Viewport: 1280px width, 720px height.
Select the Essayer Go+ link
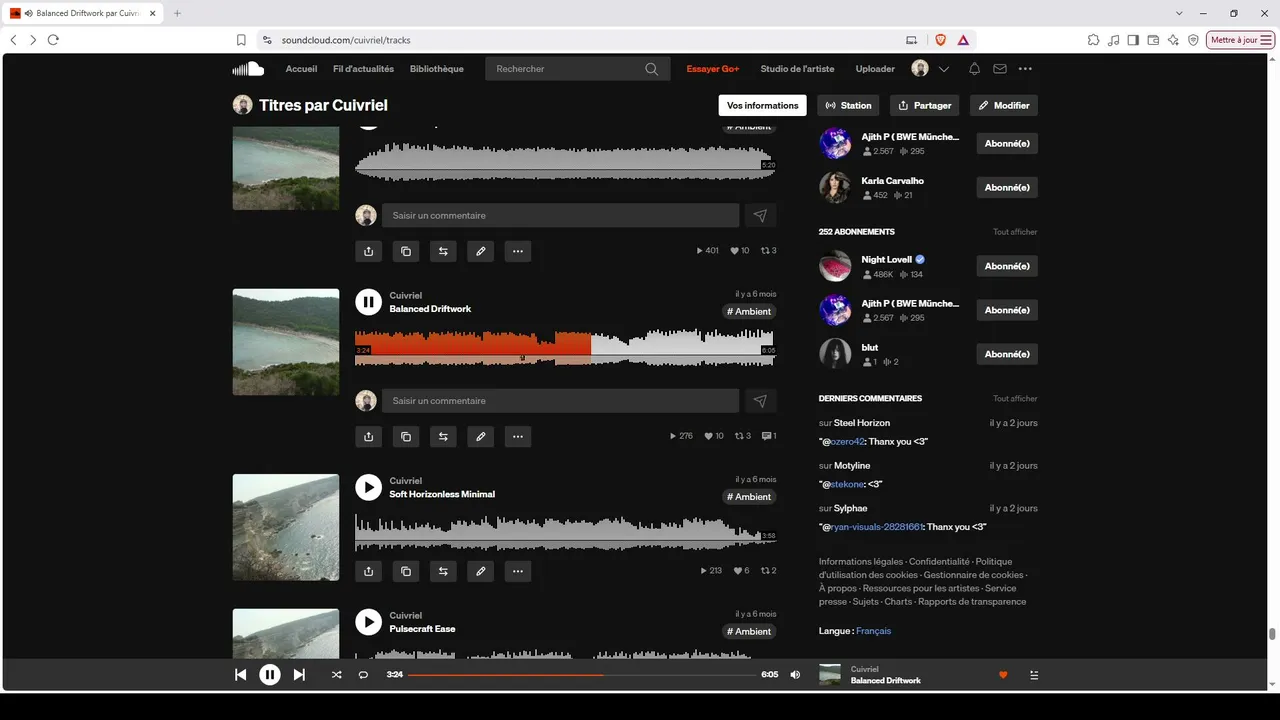point(713,69)
